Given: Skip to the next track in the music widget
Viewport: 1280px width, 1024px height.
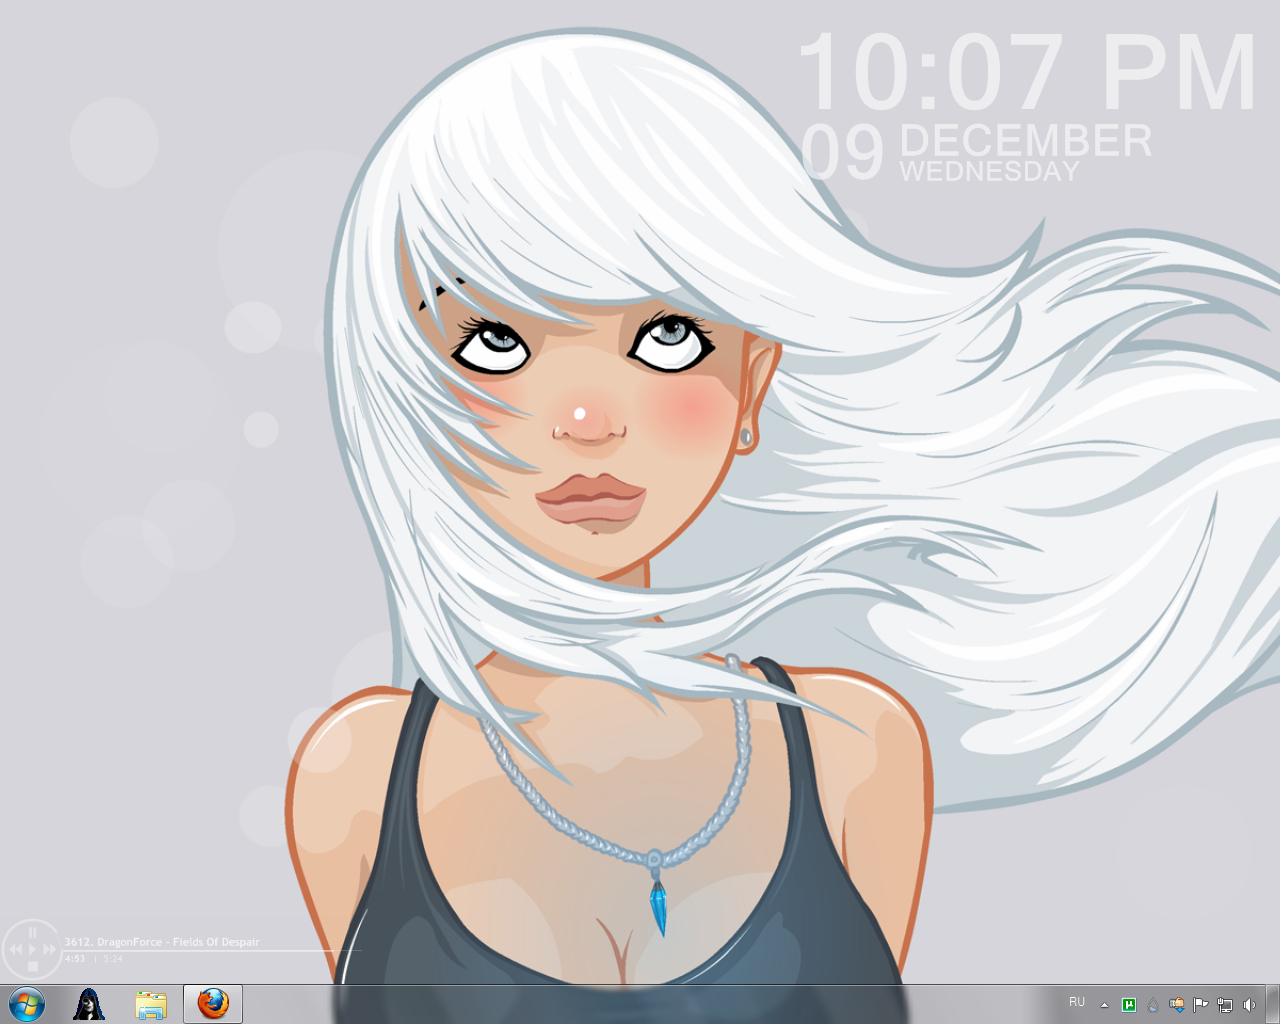Looking at the screenshot, I should (49, 949).
